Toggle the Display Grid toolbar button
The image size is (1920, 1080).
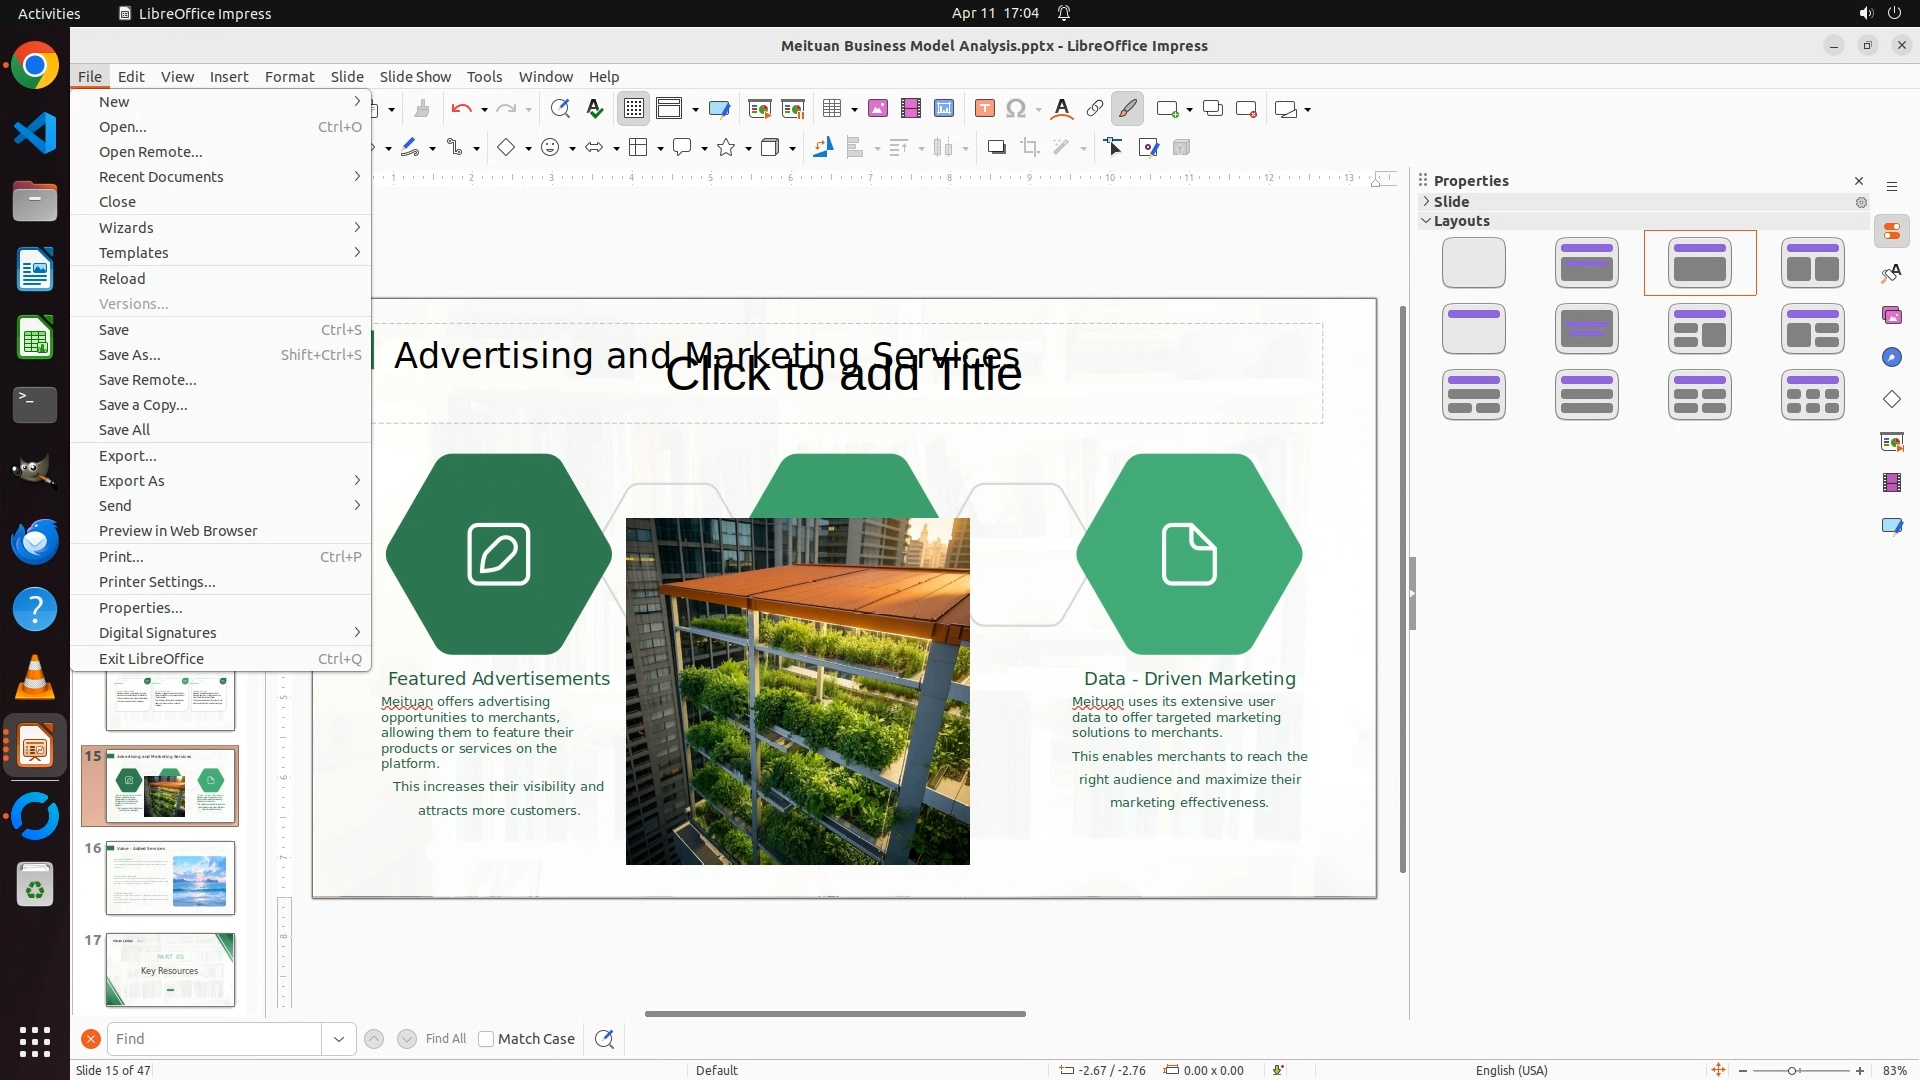point(634,109)
